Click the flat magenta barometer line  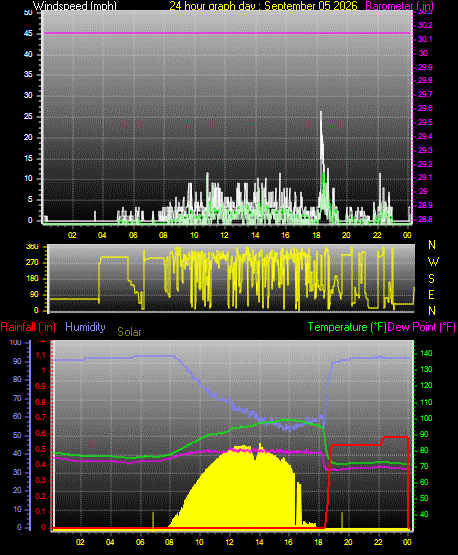pos(227,33)
